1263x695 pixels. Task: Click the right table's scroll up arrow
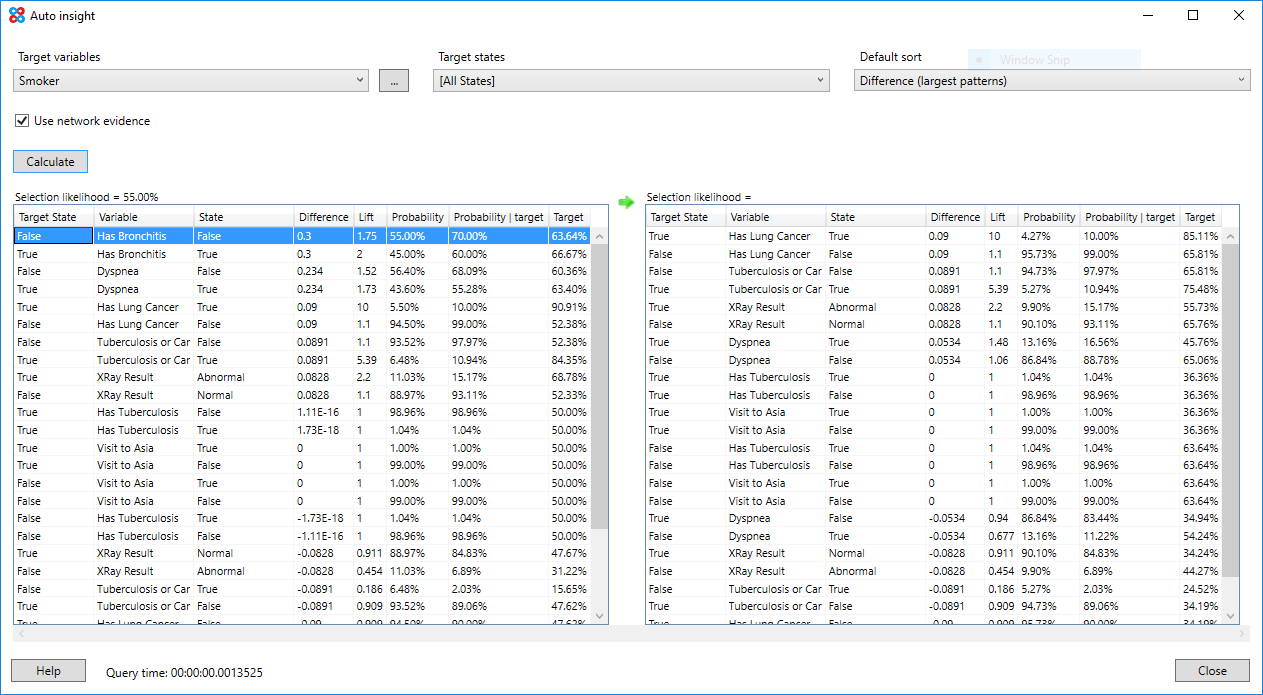1231,237
